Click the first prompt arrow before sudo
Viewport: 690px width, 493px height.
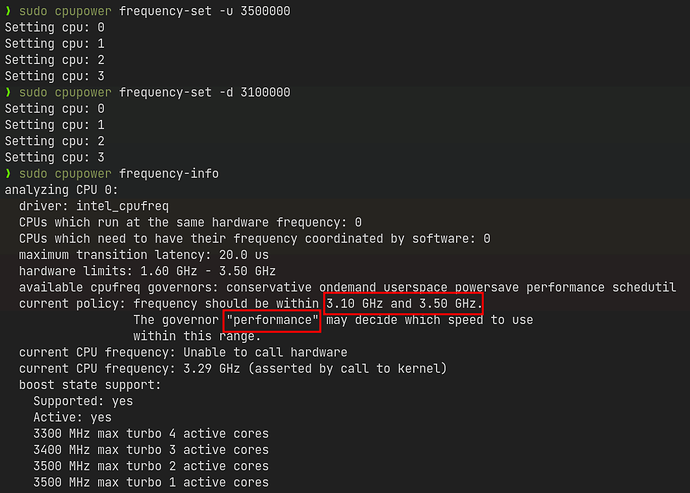point(8,11)
